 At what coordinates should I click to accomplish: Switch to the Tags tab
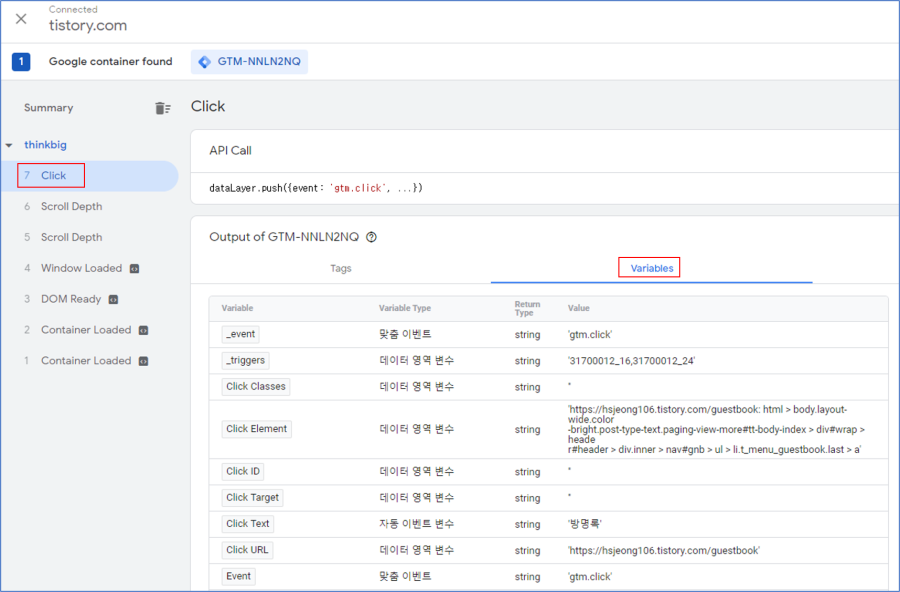340,268
